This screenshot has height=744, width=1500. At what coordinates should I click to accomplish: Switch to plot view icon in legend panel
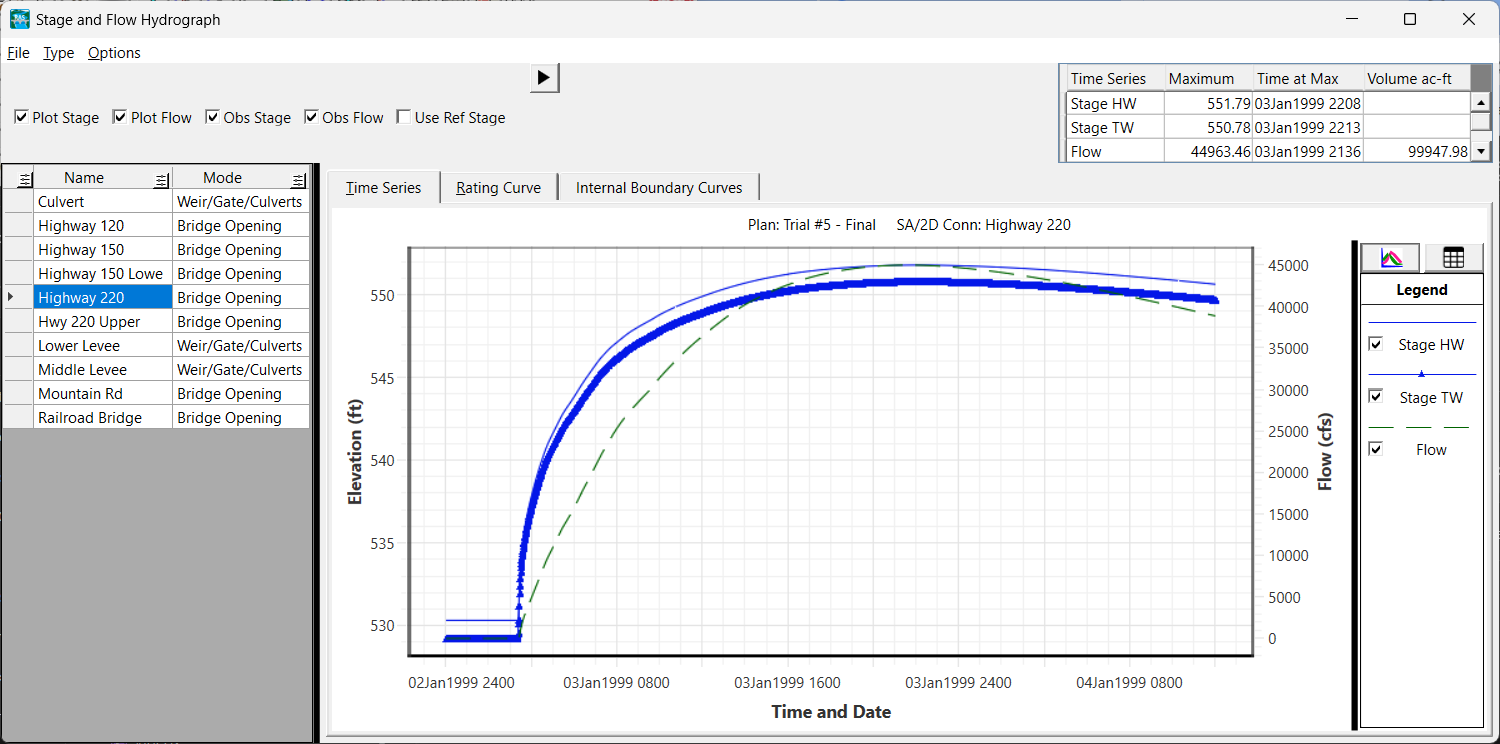(x=1390, y=258)
